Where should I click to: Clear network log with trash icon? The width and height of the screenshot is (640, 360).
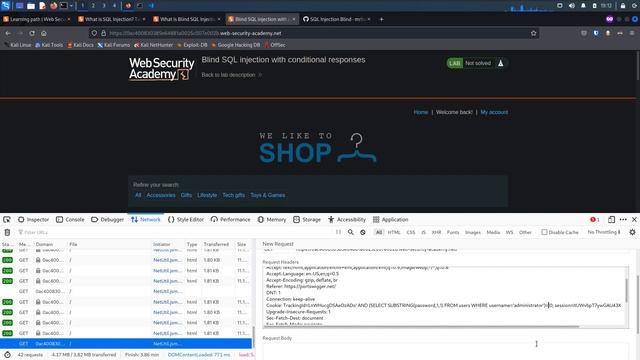tap(7, 232)
